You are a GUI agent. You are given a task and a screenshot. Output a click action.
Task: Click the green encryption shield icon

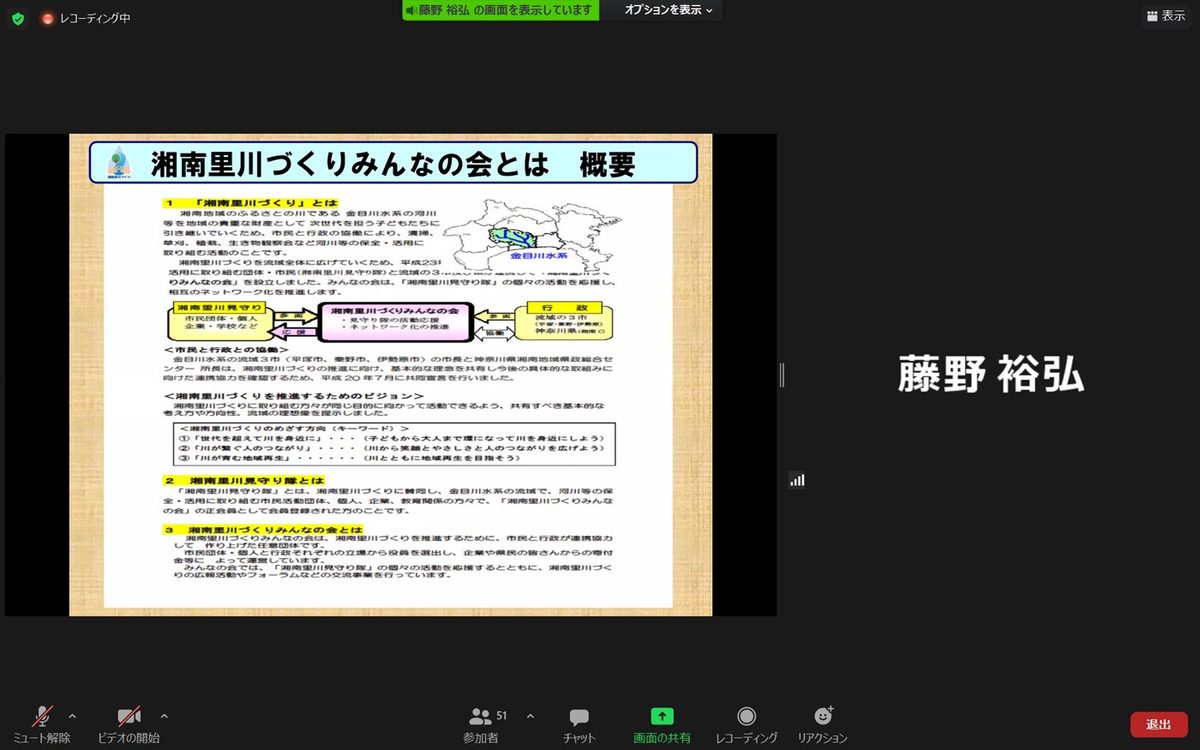pyautogui.click(x=17, y=18)
